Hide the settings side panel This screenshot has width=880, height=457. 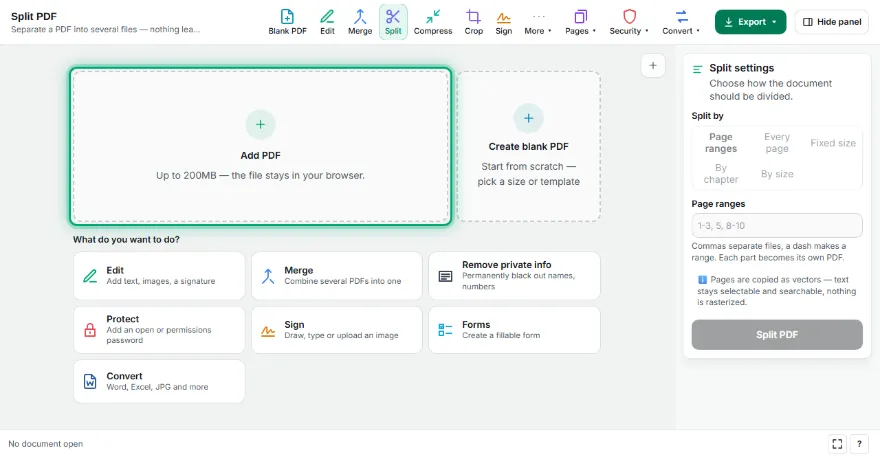(x=832, y=22)
